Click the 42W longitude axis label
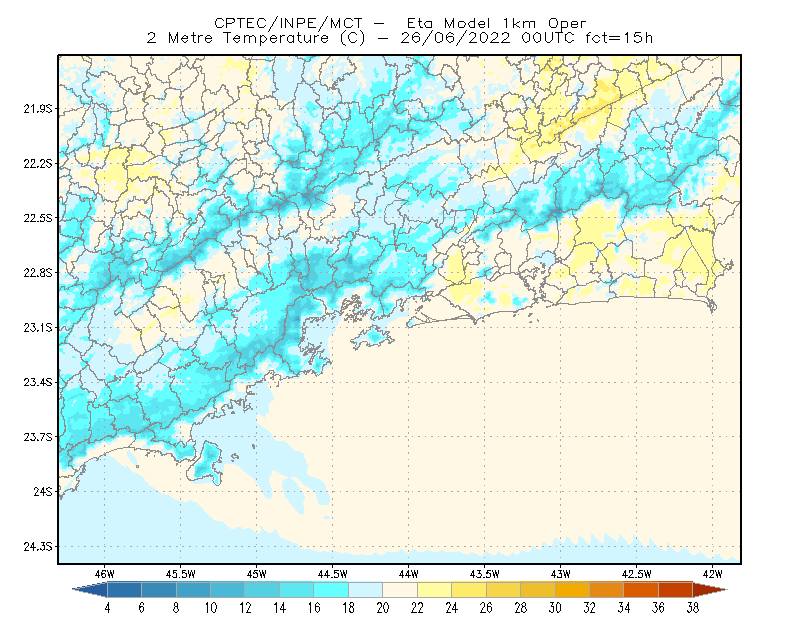This screenshot has width=800, height=618. tap(712, 574)
